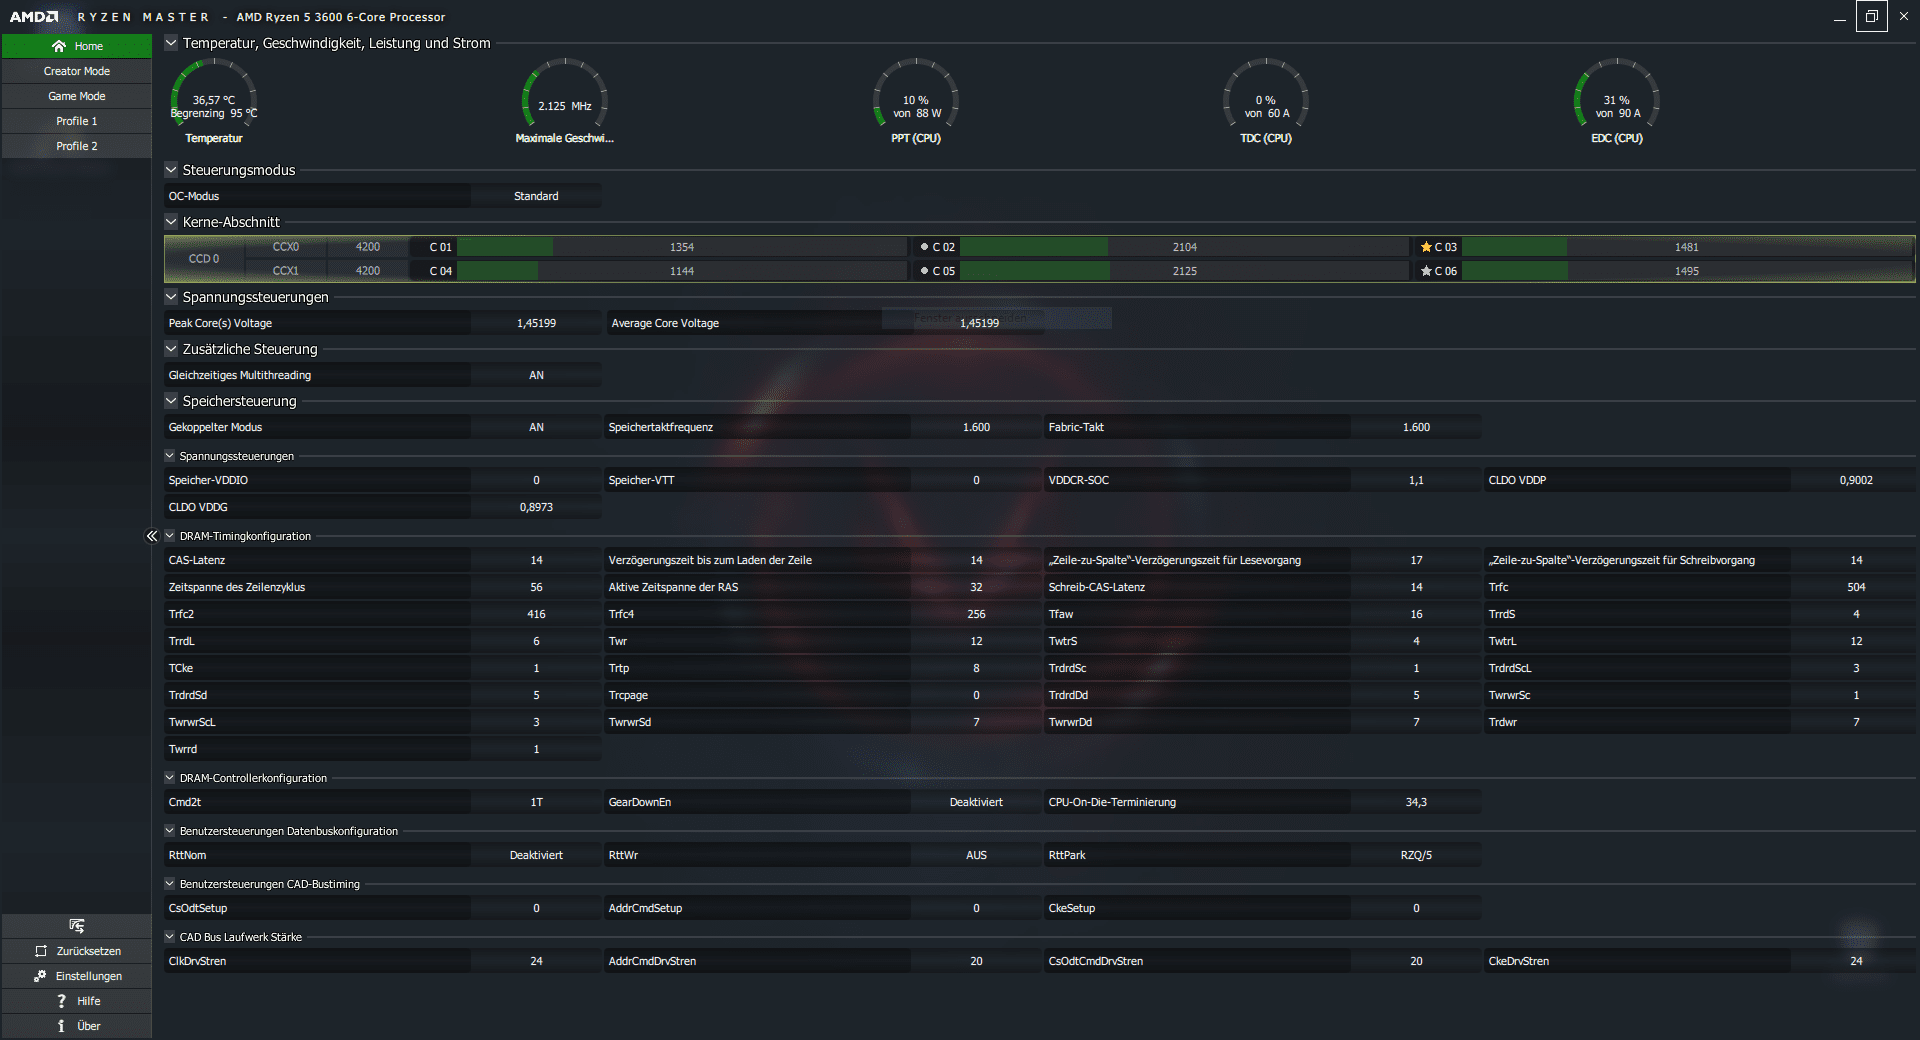Click the C 05 core frequency bar
Image resolution: width=1920 pixels, height=1040 pixels.
point(1185,271)
